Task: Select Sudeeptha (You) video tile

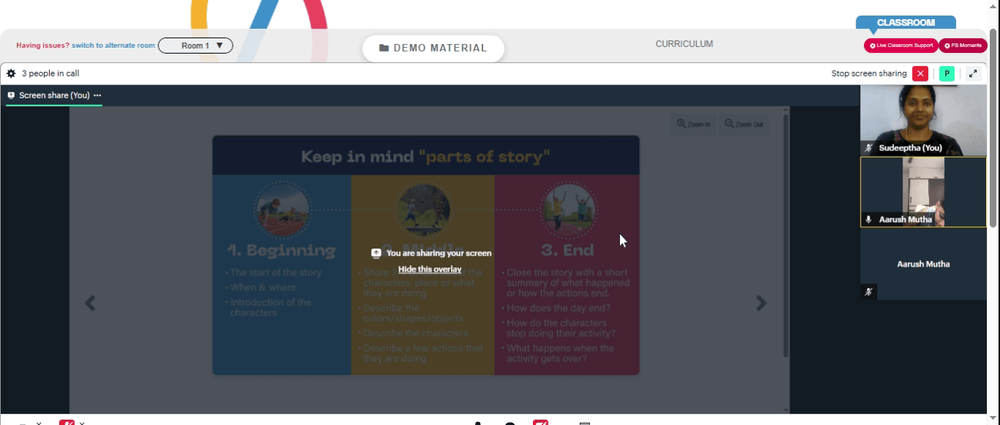Action: pyautogui.click(x=923, y=120)
